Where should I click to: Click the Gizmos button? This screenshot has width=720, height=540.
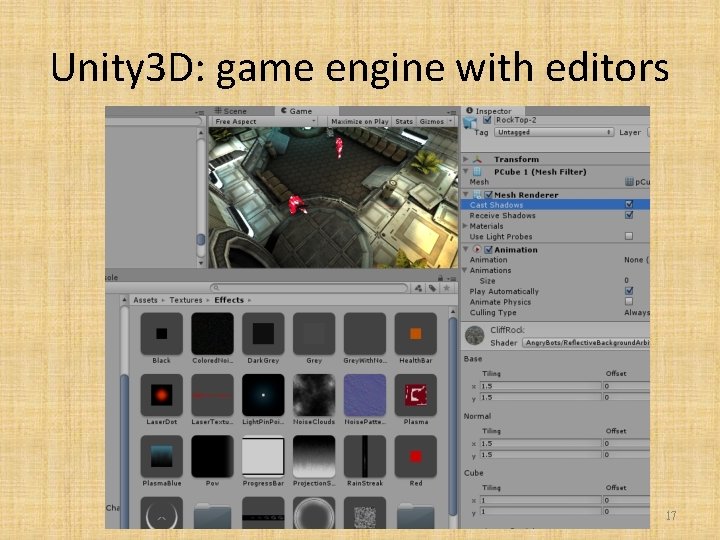coord(432,121)
